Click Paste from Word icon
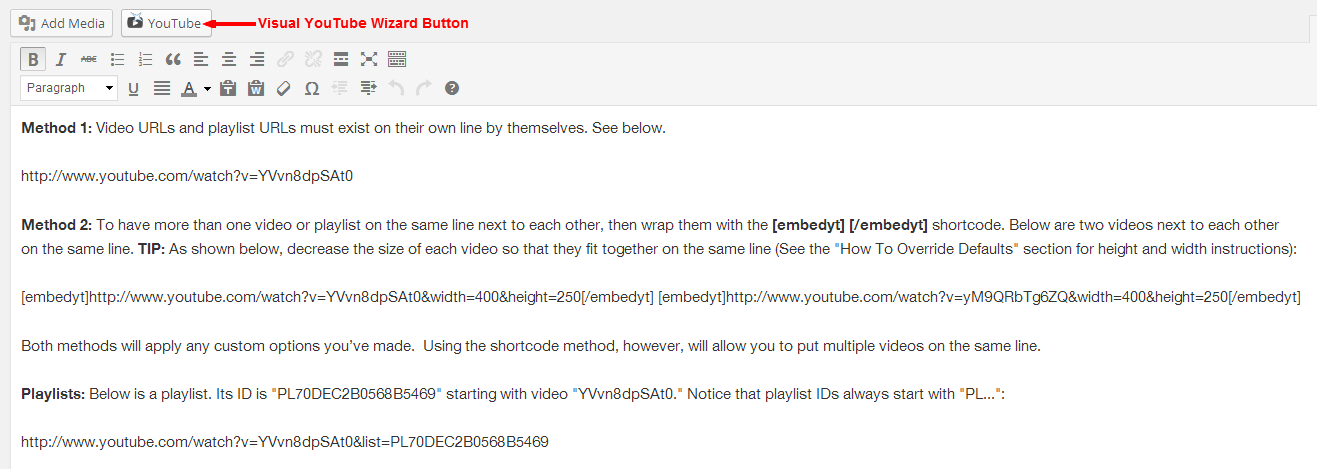1317x469 pixels. click(255, 88)
